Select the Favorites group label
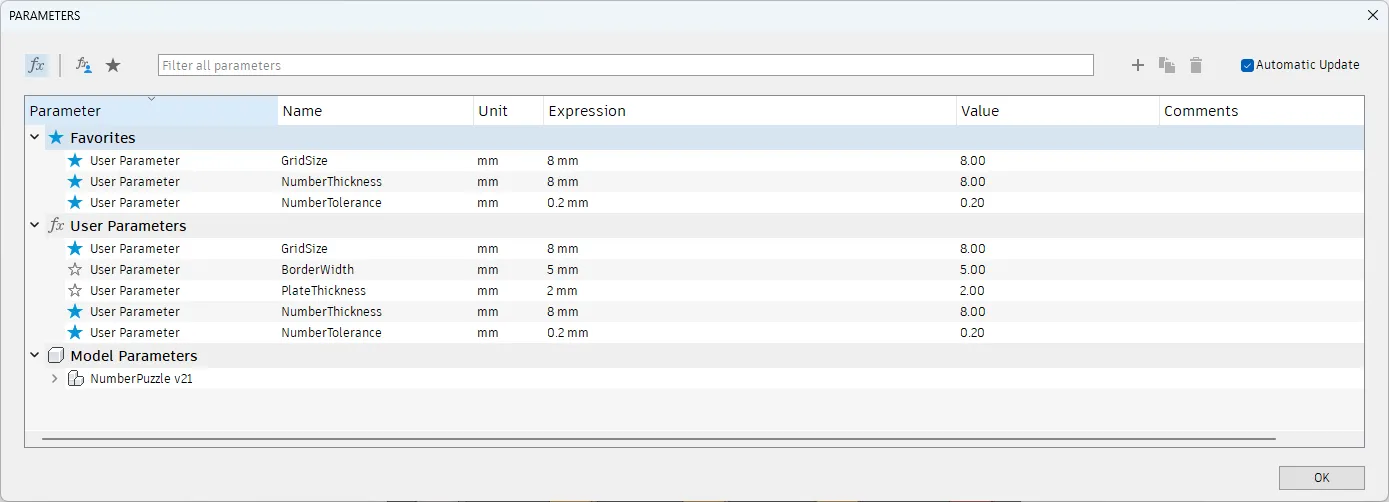 click(102, 138)
